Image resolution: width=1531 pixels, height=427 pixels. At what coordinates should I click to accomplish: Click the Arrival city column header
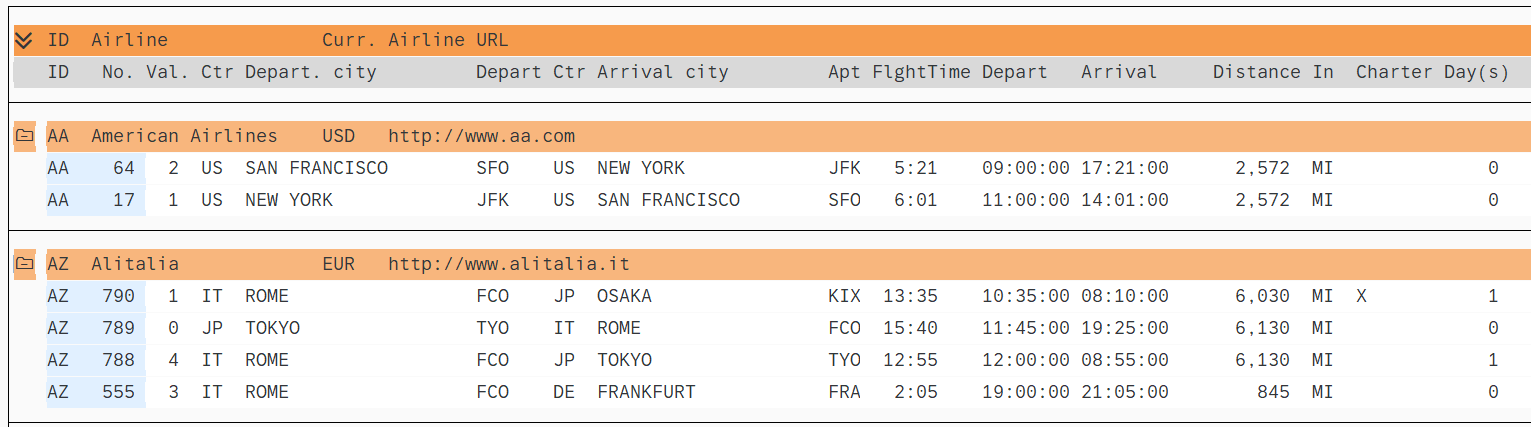coord(662,72)
